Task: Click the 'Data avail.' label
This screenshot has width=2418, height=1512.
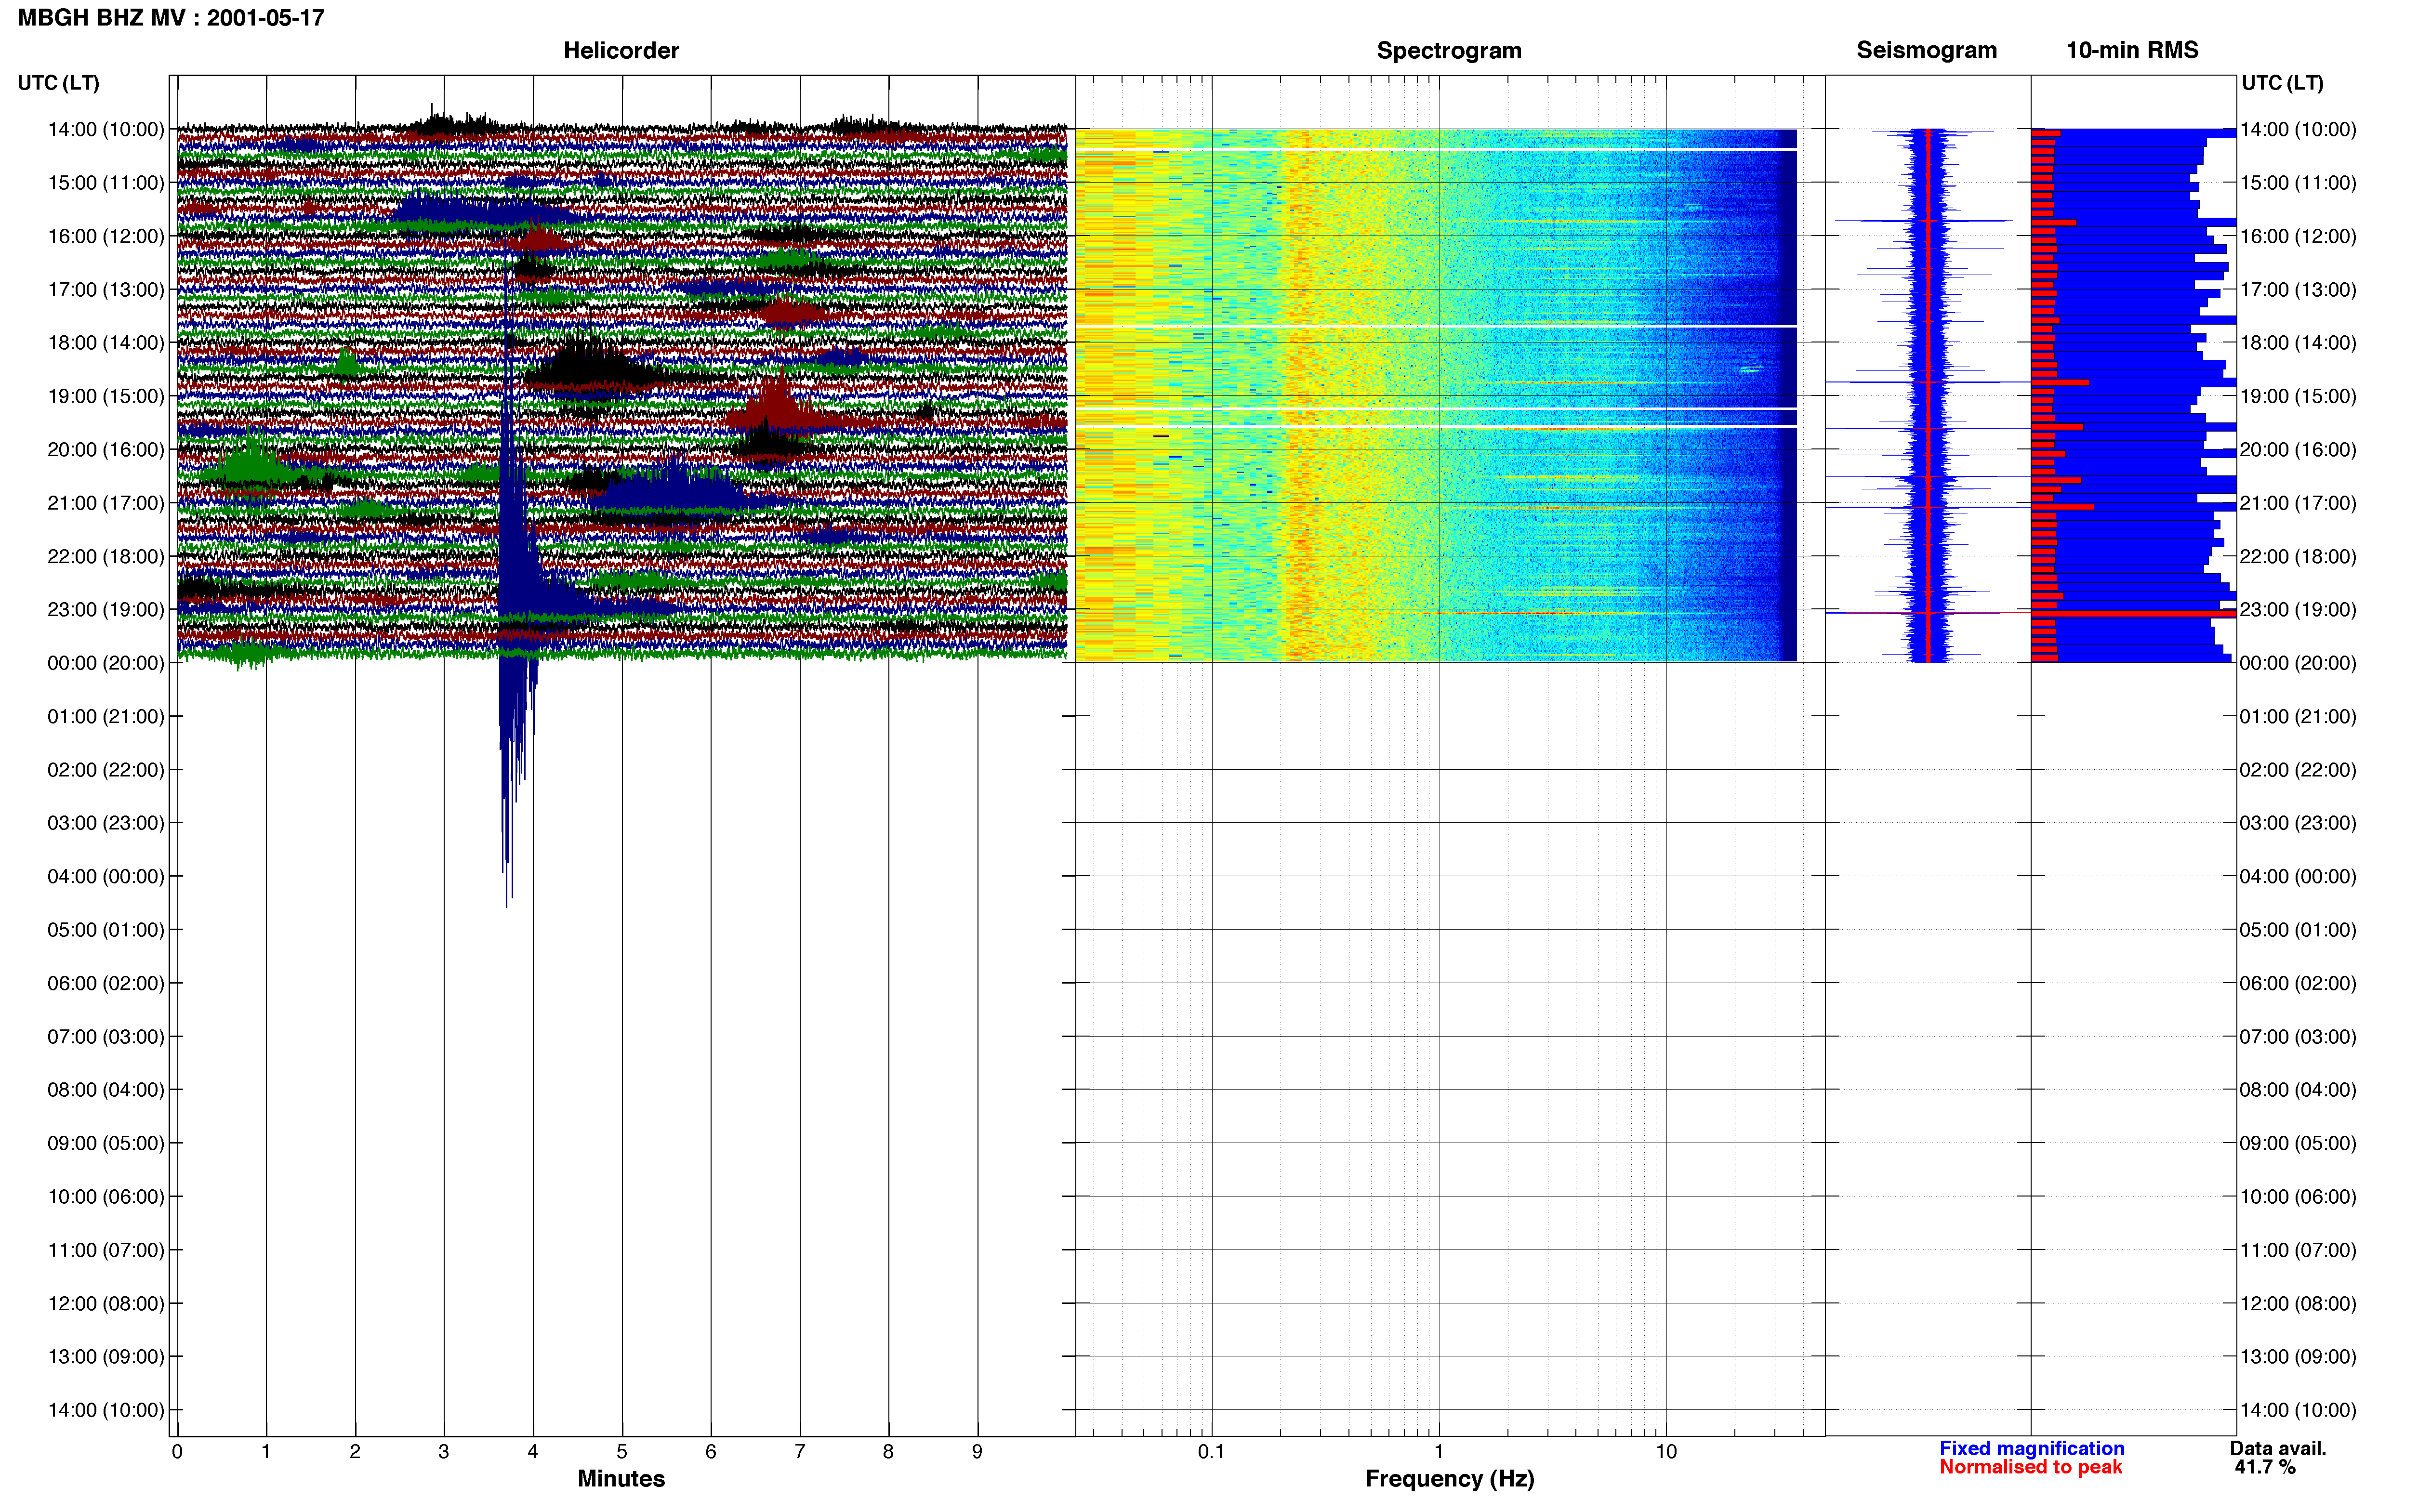Action: click(x=2277, y=1448)
